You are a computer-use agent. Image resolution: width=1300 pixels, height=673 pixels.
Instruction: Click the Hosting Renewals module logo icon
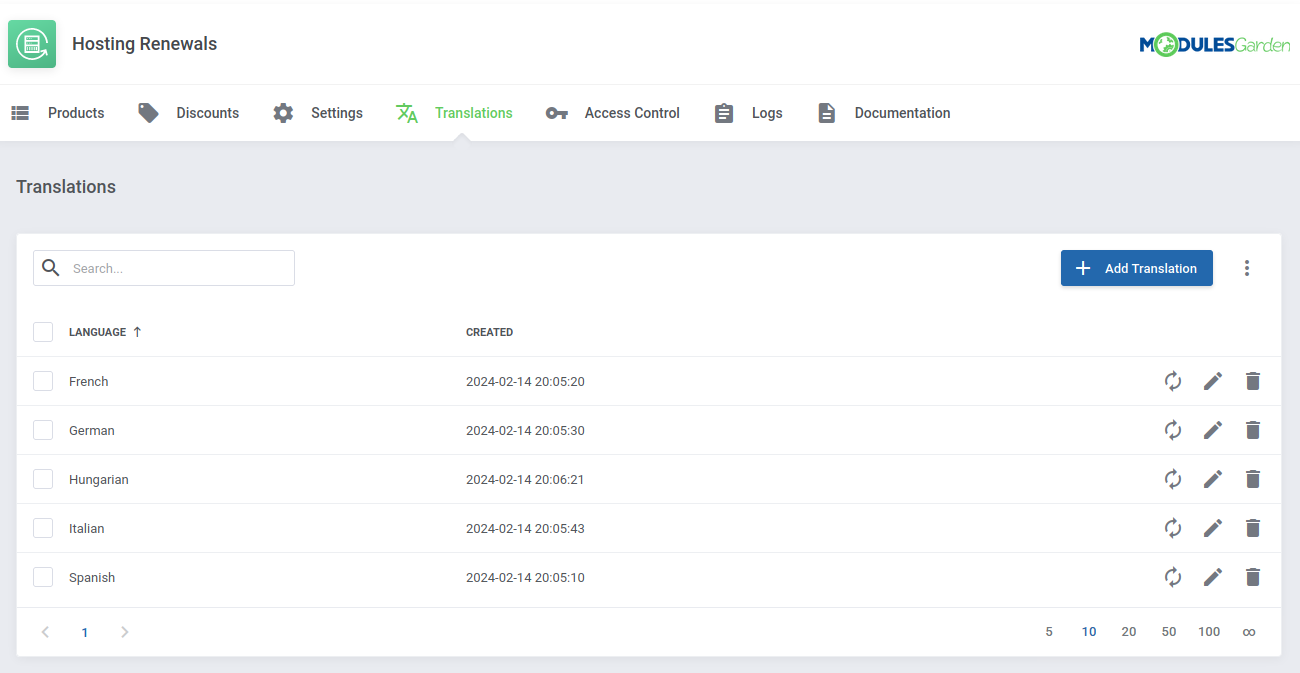click(x=32, y=44)
